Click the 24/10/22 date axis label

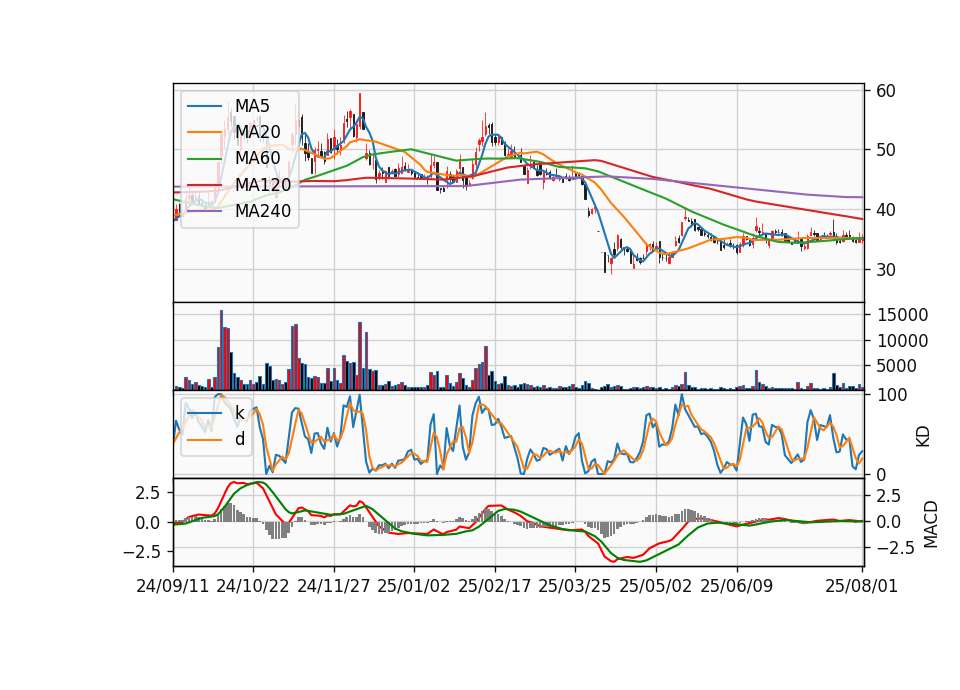point(253,586)
